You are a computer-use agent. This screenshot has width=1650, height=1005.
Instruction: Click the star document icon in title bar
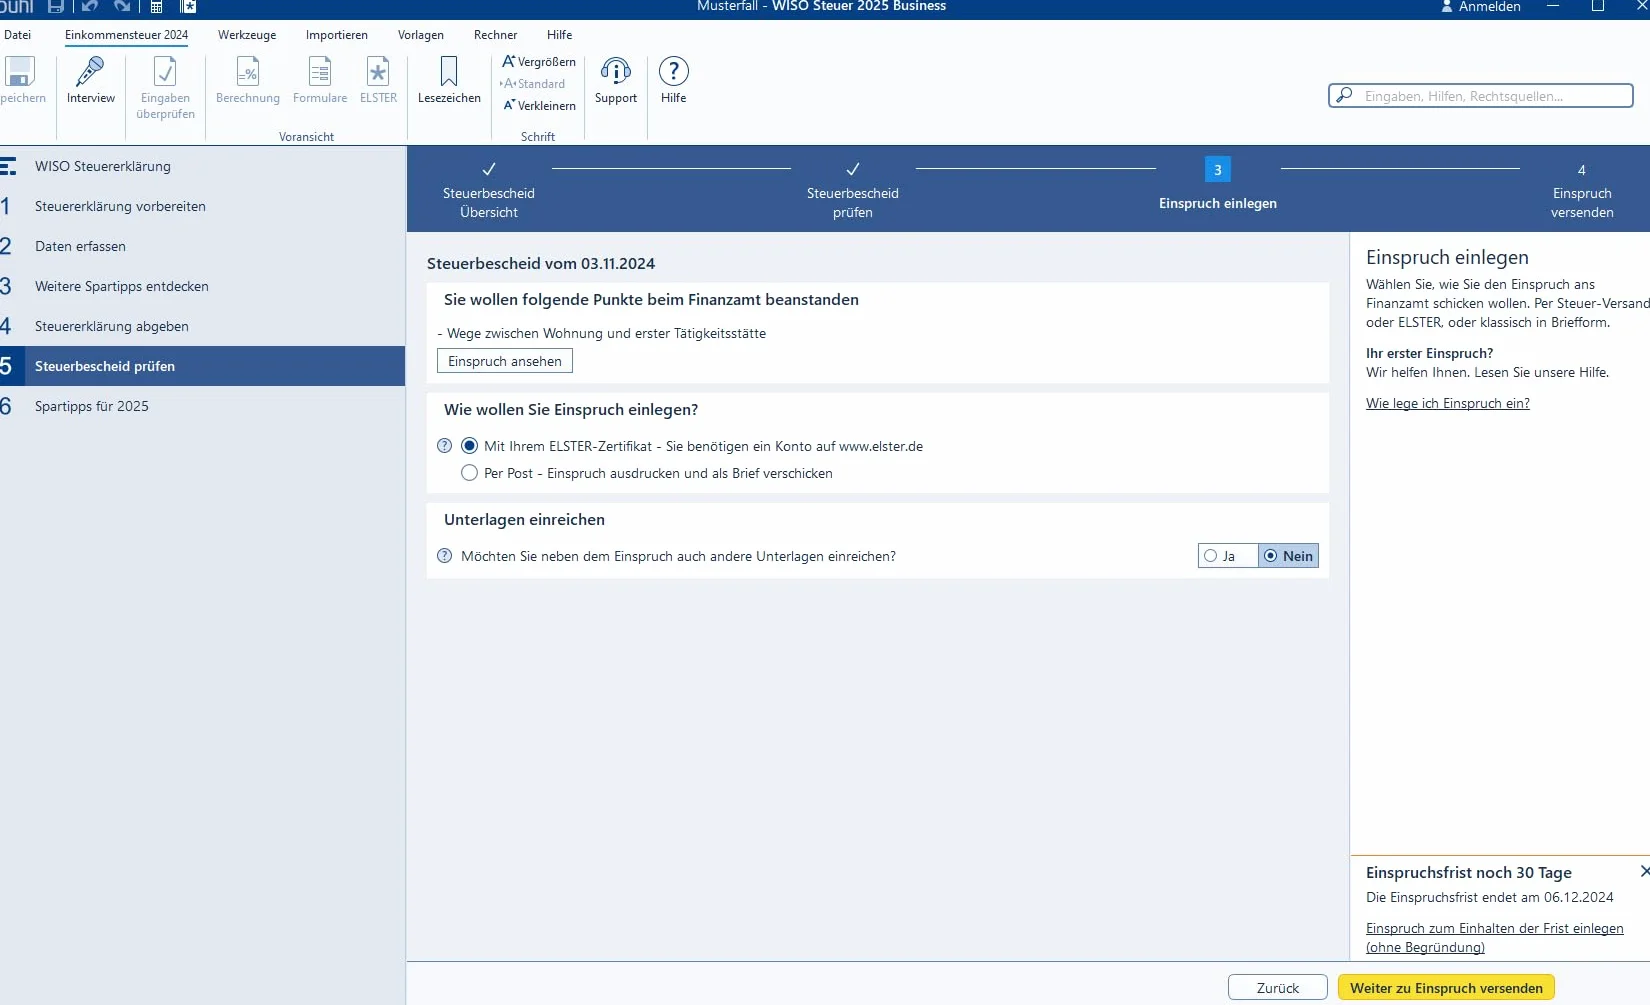[188, 7]
